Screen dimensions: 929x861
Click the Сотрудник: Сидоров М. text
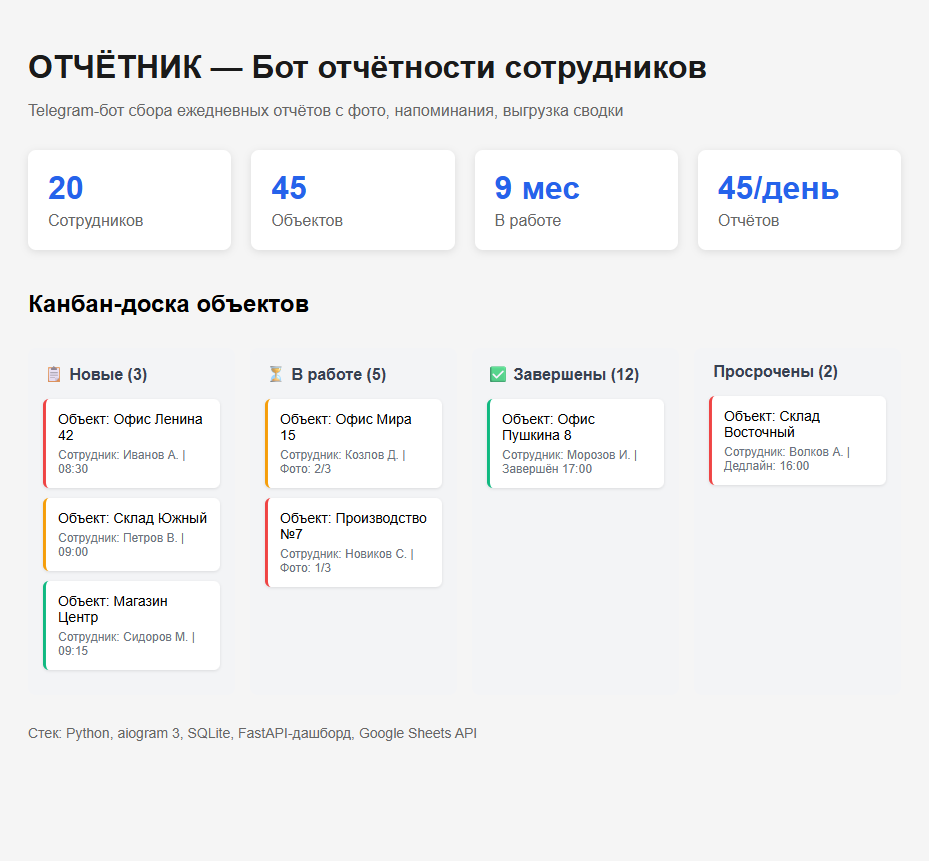pos(123,636)
